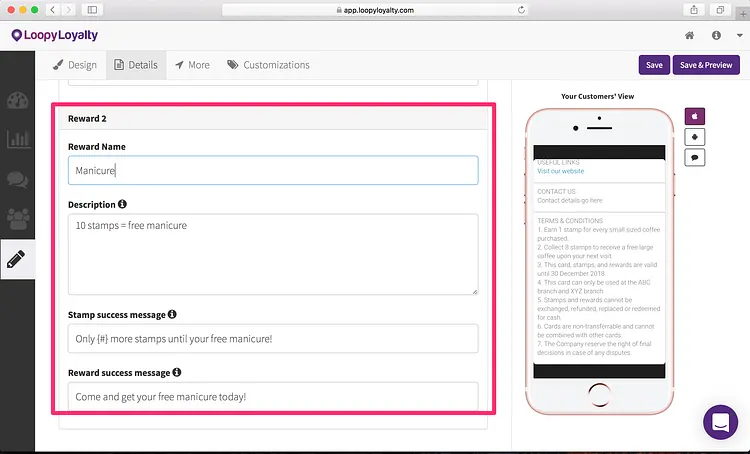Click the Visit our website link in preview

(560, 171)
